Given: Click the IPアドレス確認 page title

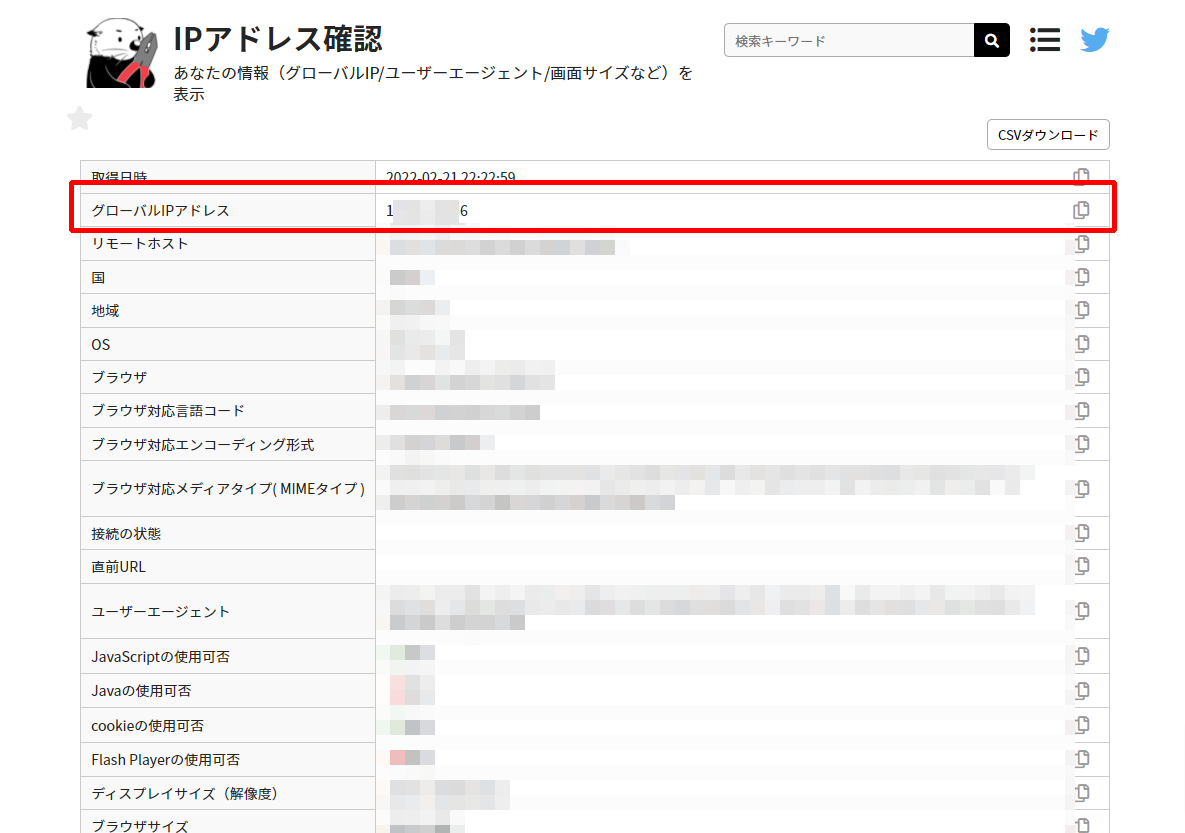Looking at the screenshot, I should click(x=277, y=39).
